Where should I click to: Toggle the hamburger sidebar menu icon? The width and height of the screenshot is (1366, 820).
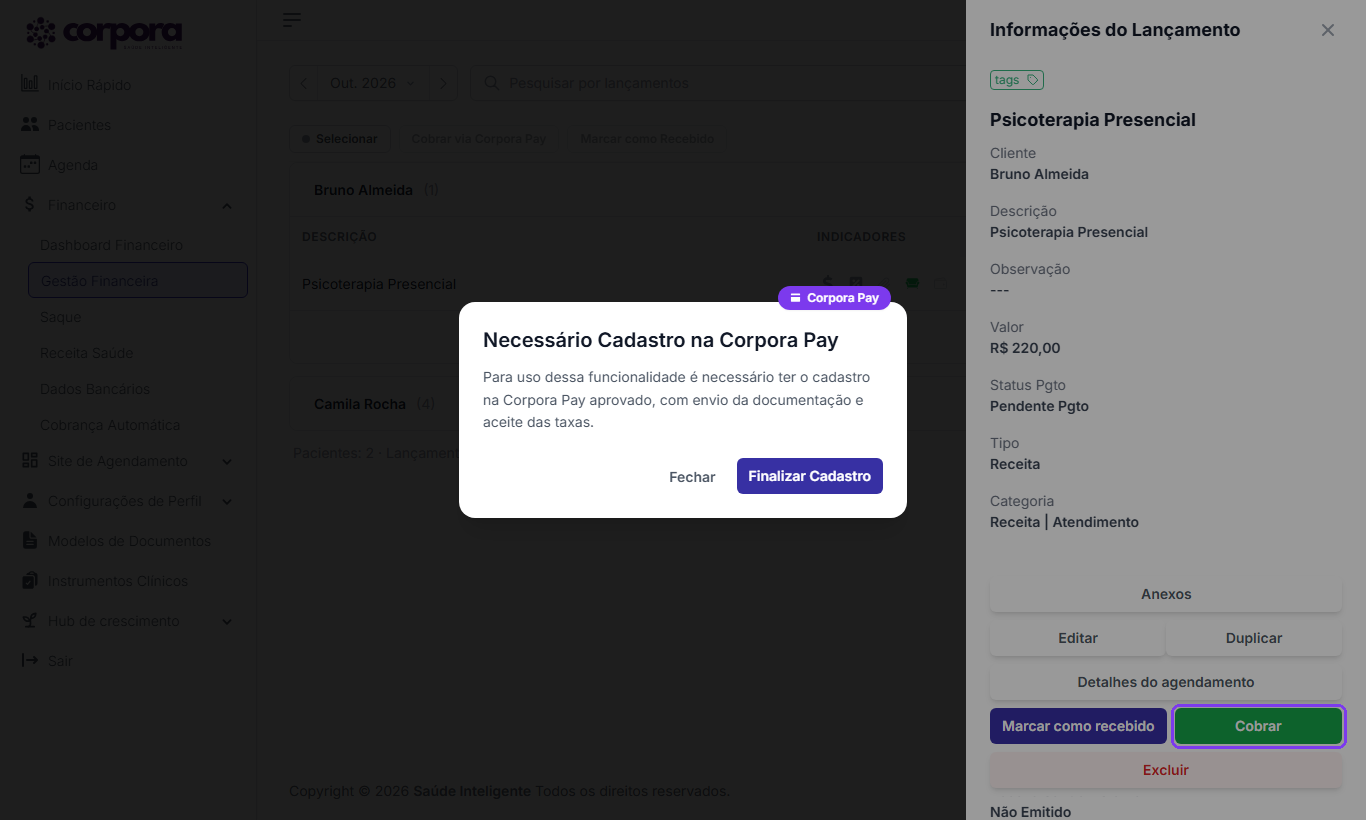coord(292,20)
